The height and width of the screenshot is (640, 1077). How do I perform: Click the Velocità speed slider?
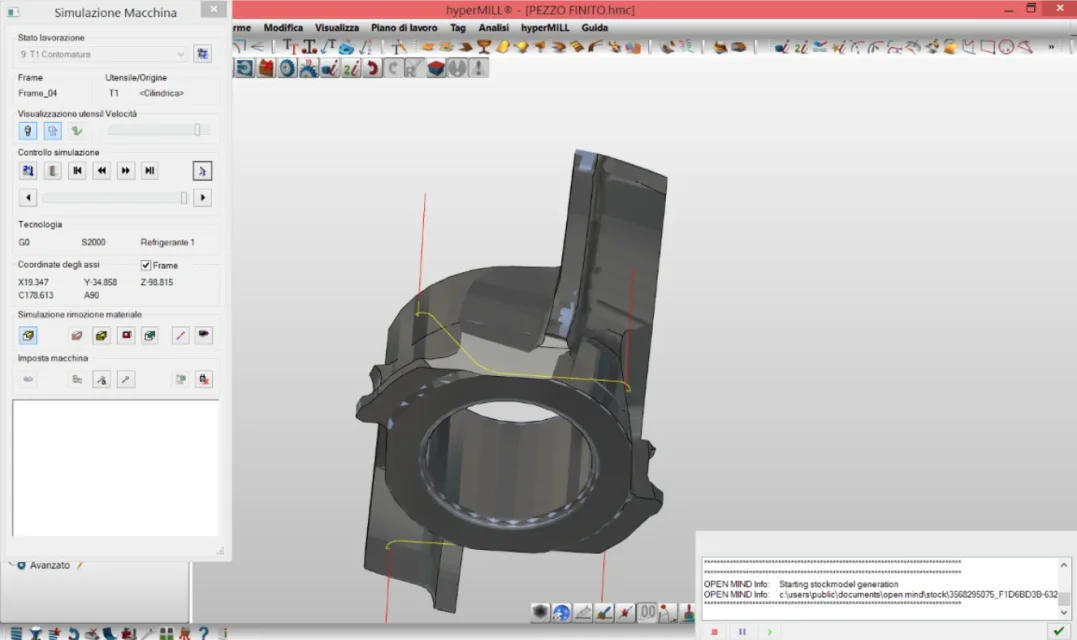point(158,130)
